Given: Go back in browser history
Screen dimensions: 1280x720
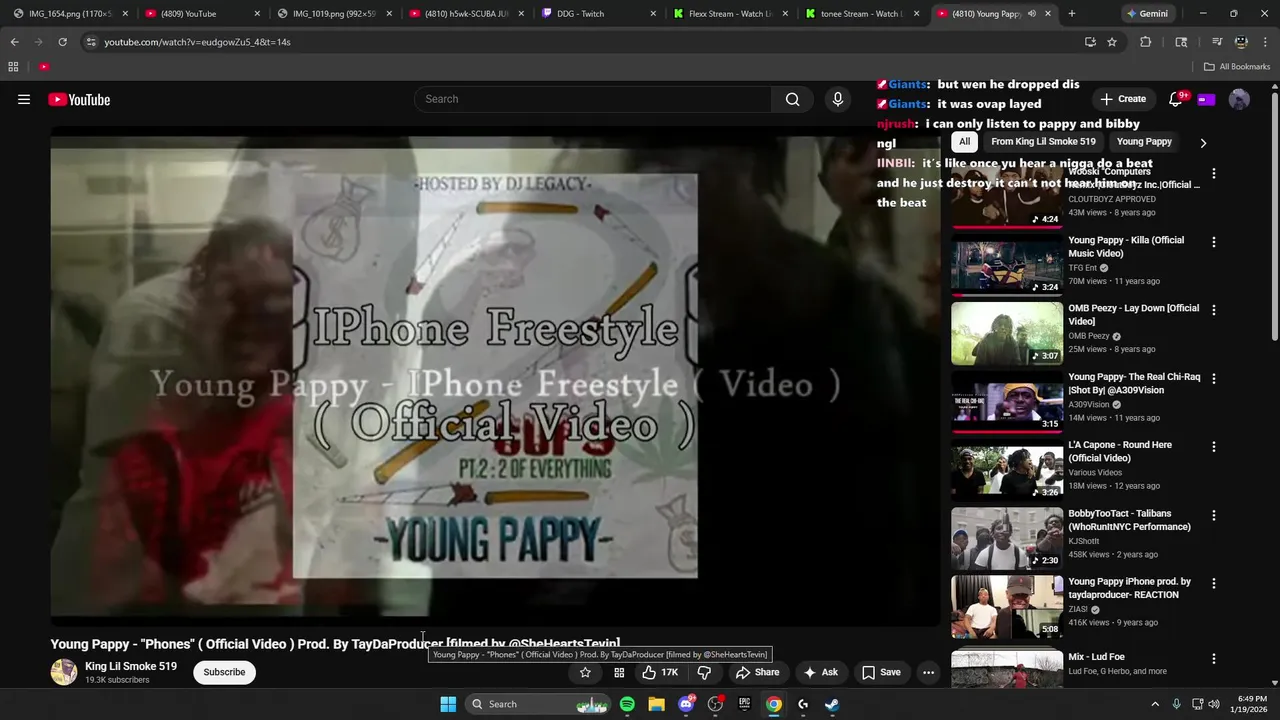Looking at the screenshot, I should click(x=14, y=42).
